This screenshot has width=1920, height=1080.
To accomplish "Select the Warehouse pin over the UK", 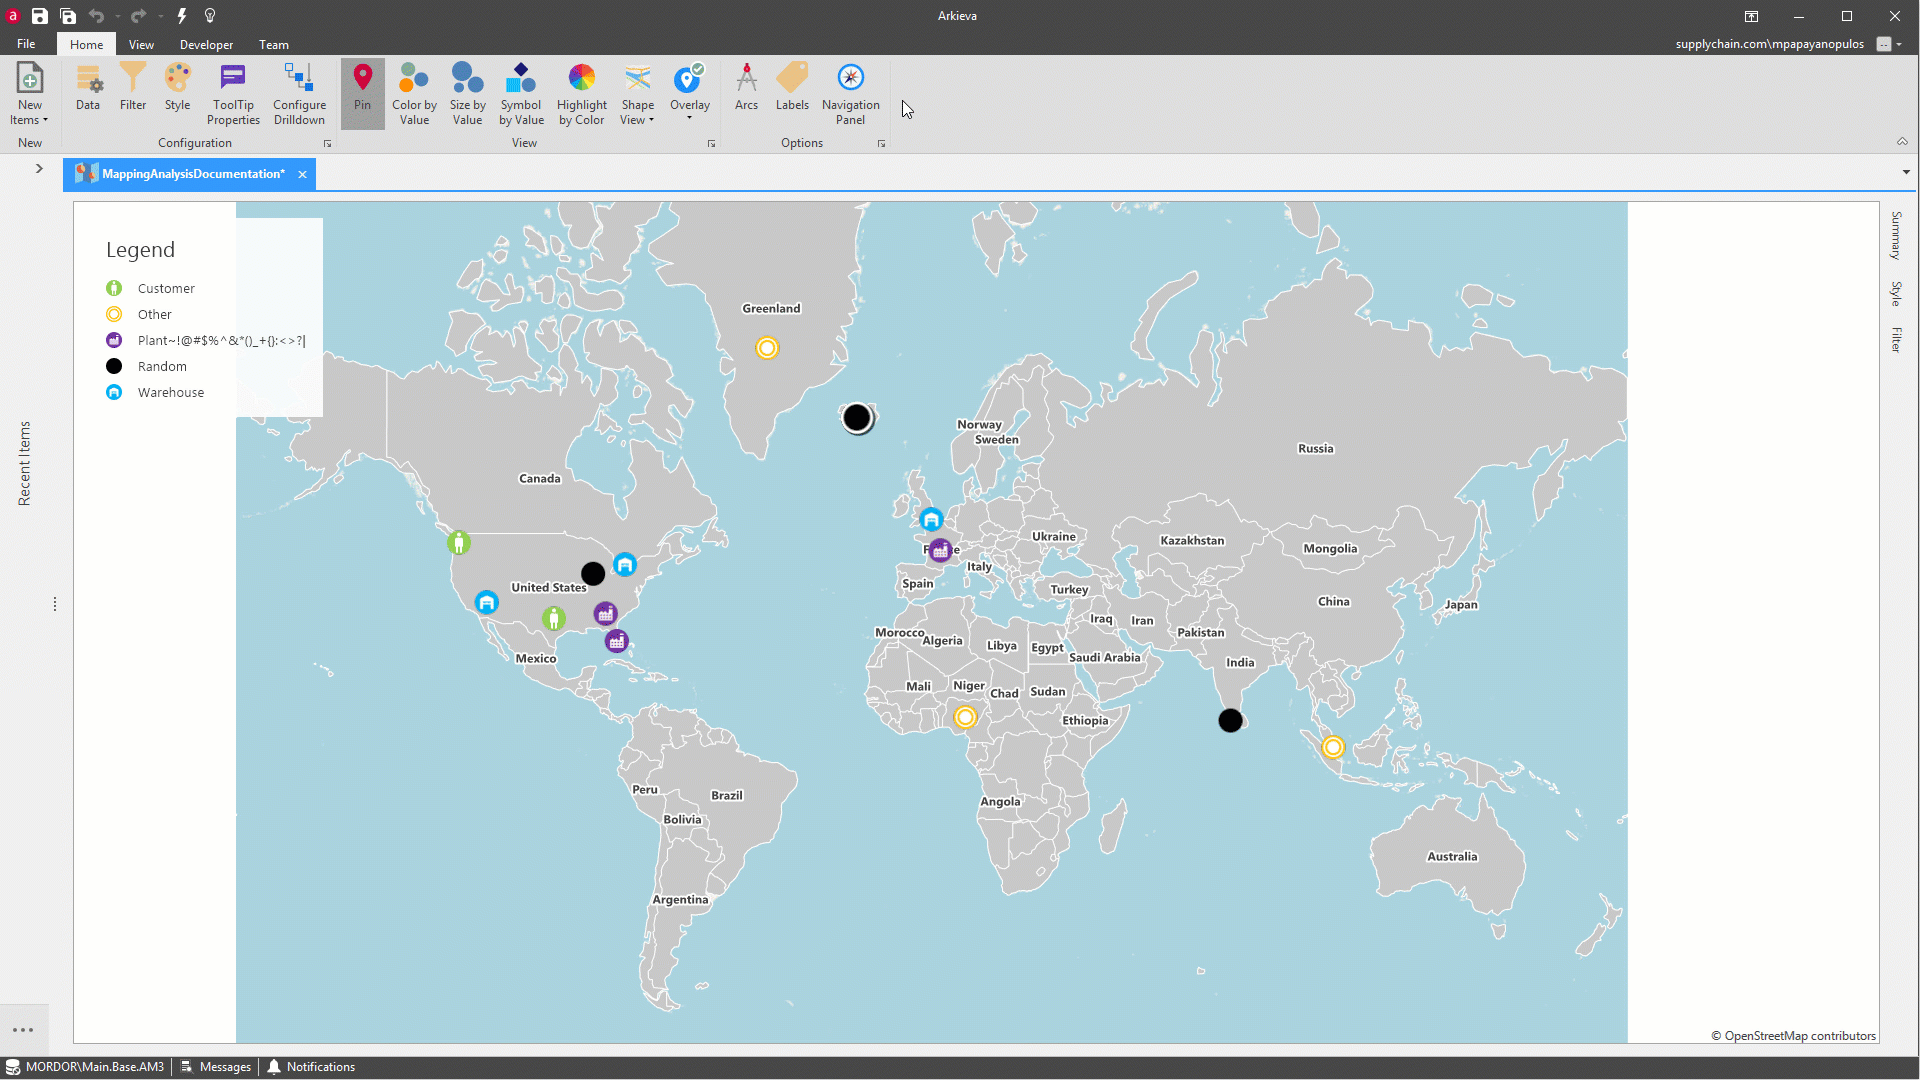I will point(931,519).
